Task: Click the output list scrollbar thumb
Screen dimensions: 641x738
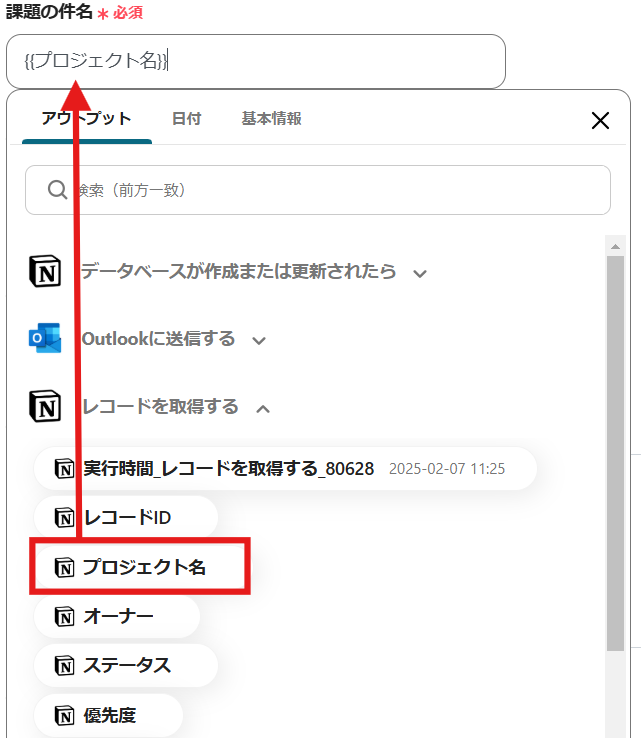Action: (615, 453)
